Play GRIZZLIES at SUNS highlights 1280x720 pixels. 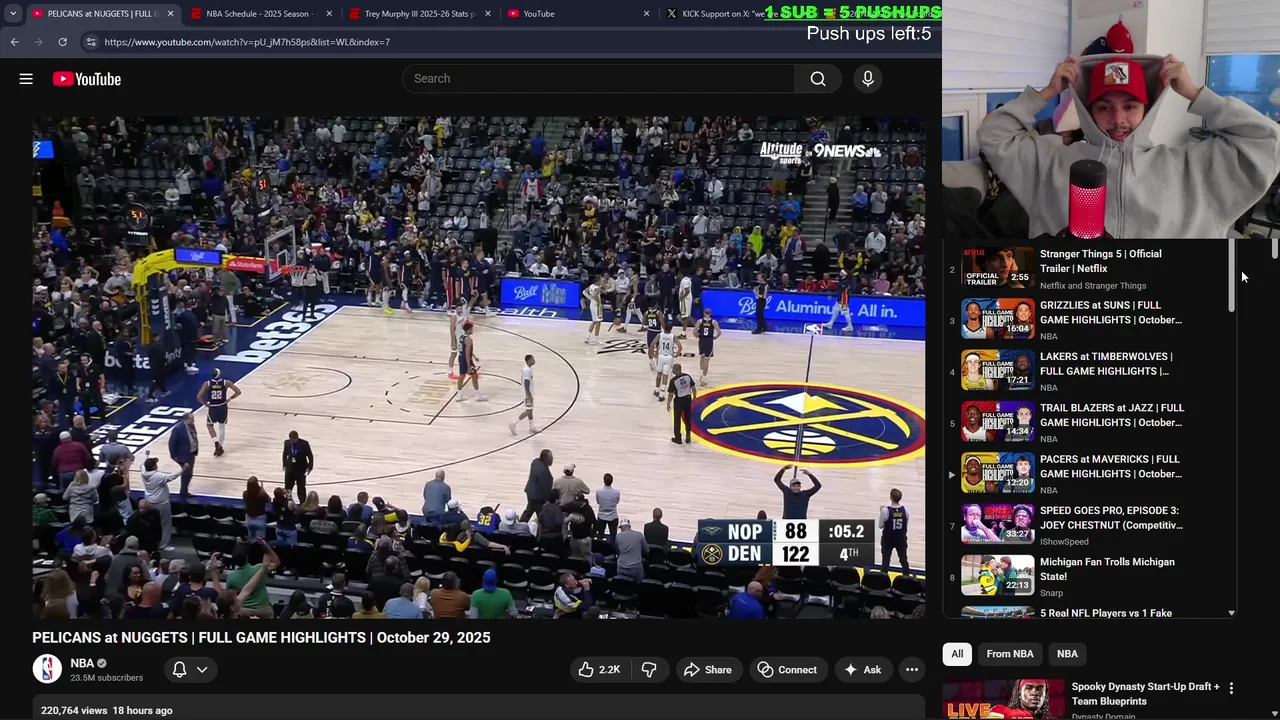coord(1110,312)
